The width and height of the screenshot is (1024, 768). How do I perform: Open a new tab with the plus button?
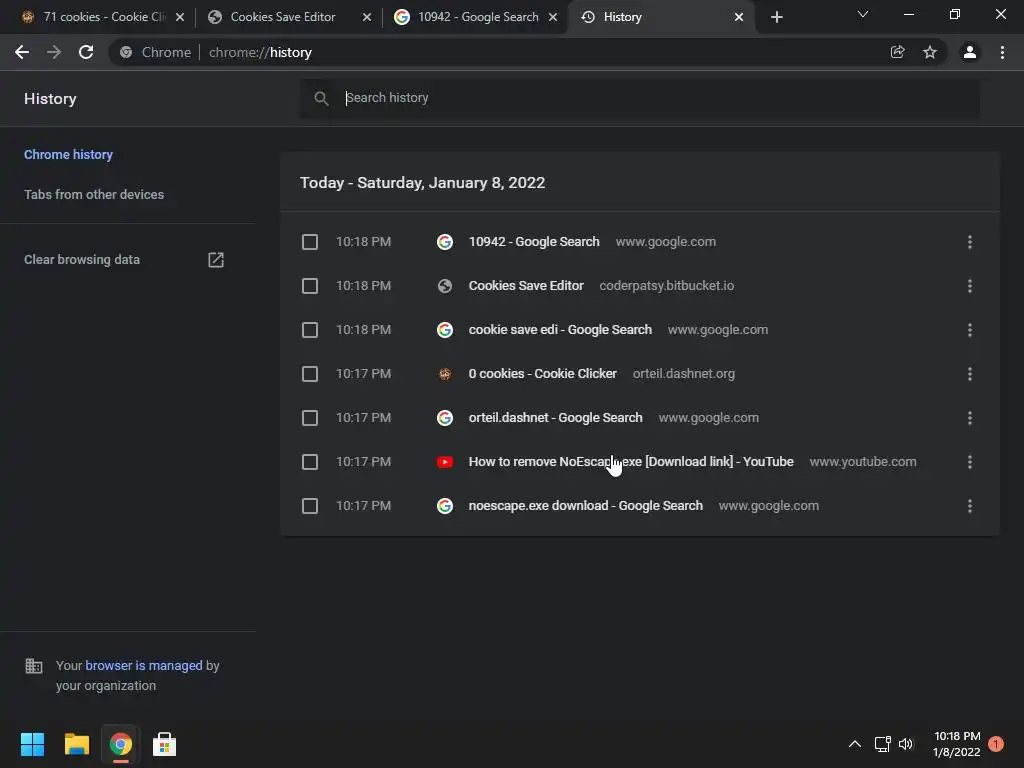click(776, 17)
